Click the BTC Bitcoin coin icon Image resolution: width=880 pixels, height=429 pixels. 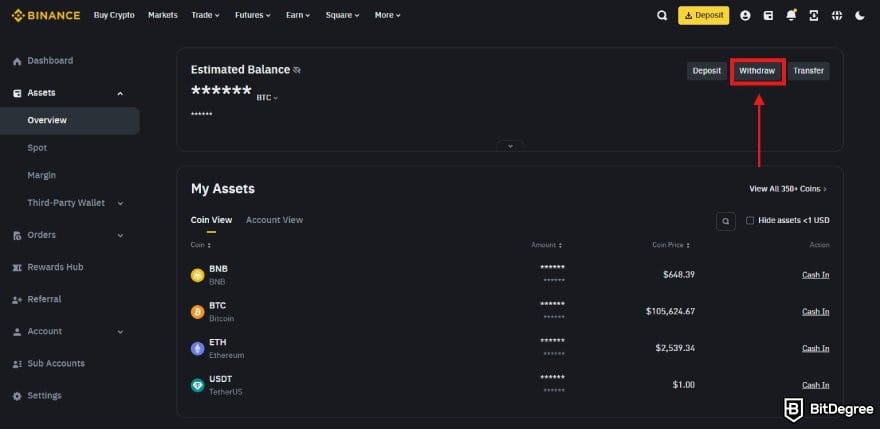click(198, 312)
